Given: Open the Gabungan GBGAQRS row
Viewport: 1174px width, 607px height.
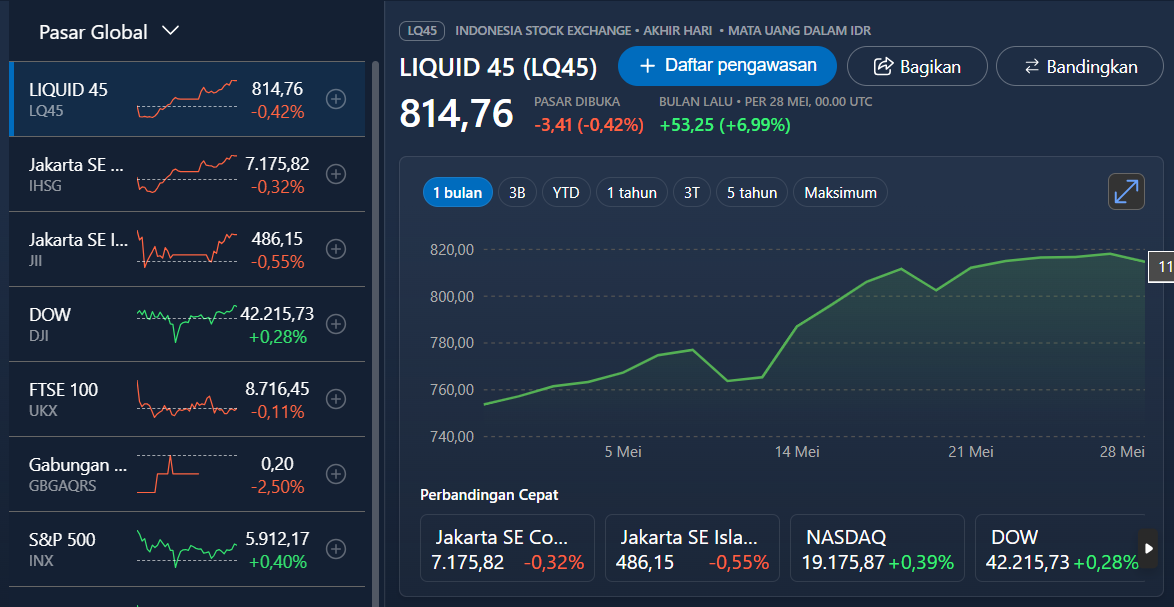Looking at the screenshot, I should coord(187,474).
